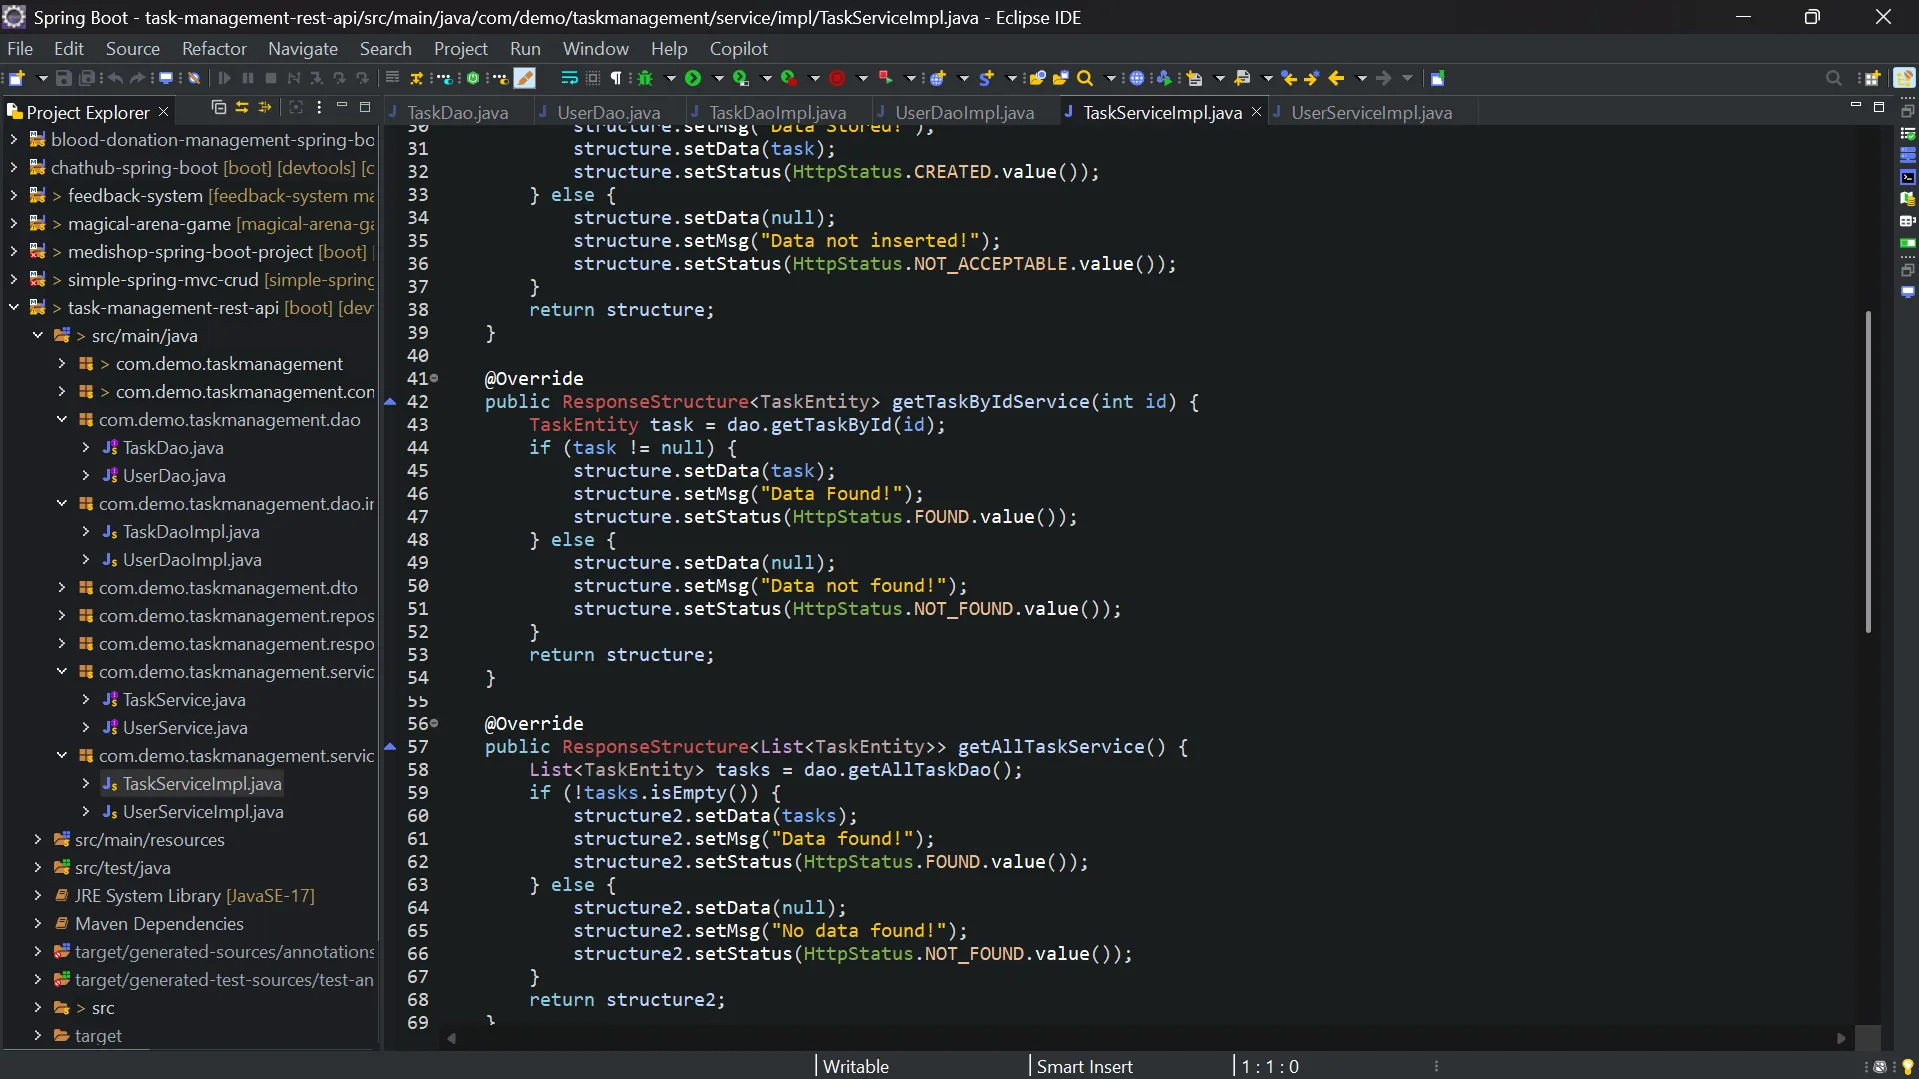1919x1079 pixels.
Task: Expand the src/main/resources folder
Action: coord(38,840)
